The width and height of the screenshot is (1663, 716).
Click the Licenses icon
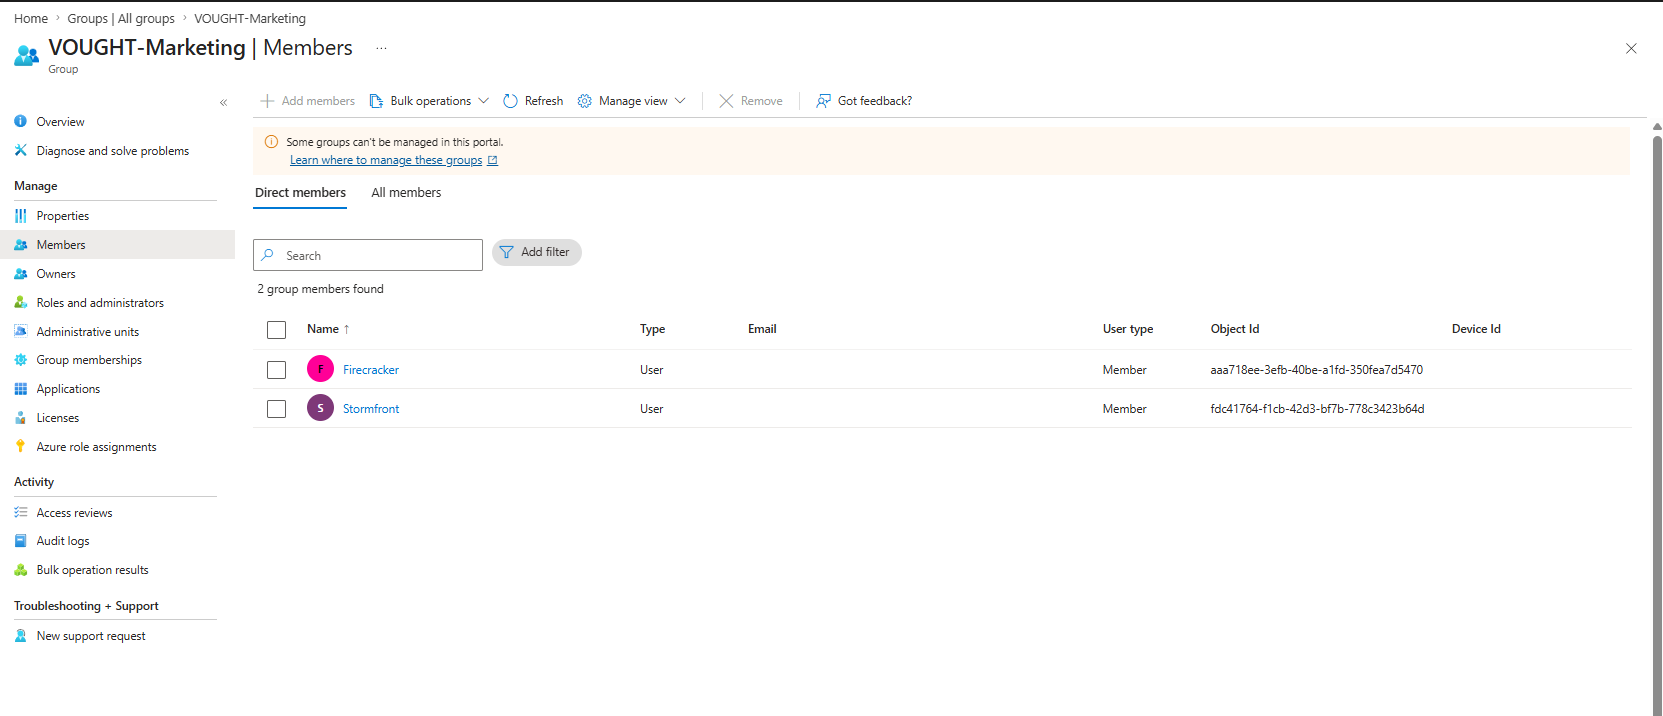coord(20,418)
